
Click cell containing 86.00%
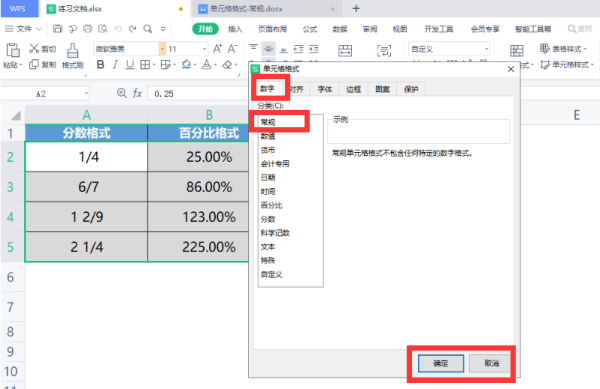pos(198,187)
